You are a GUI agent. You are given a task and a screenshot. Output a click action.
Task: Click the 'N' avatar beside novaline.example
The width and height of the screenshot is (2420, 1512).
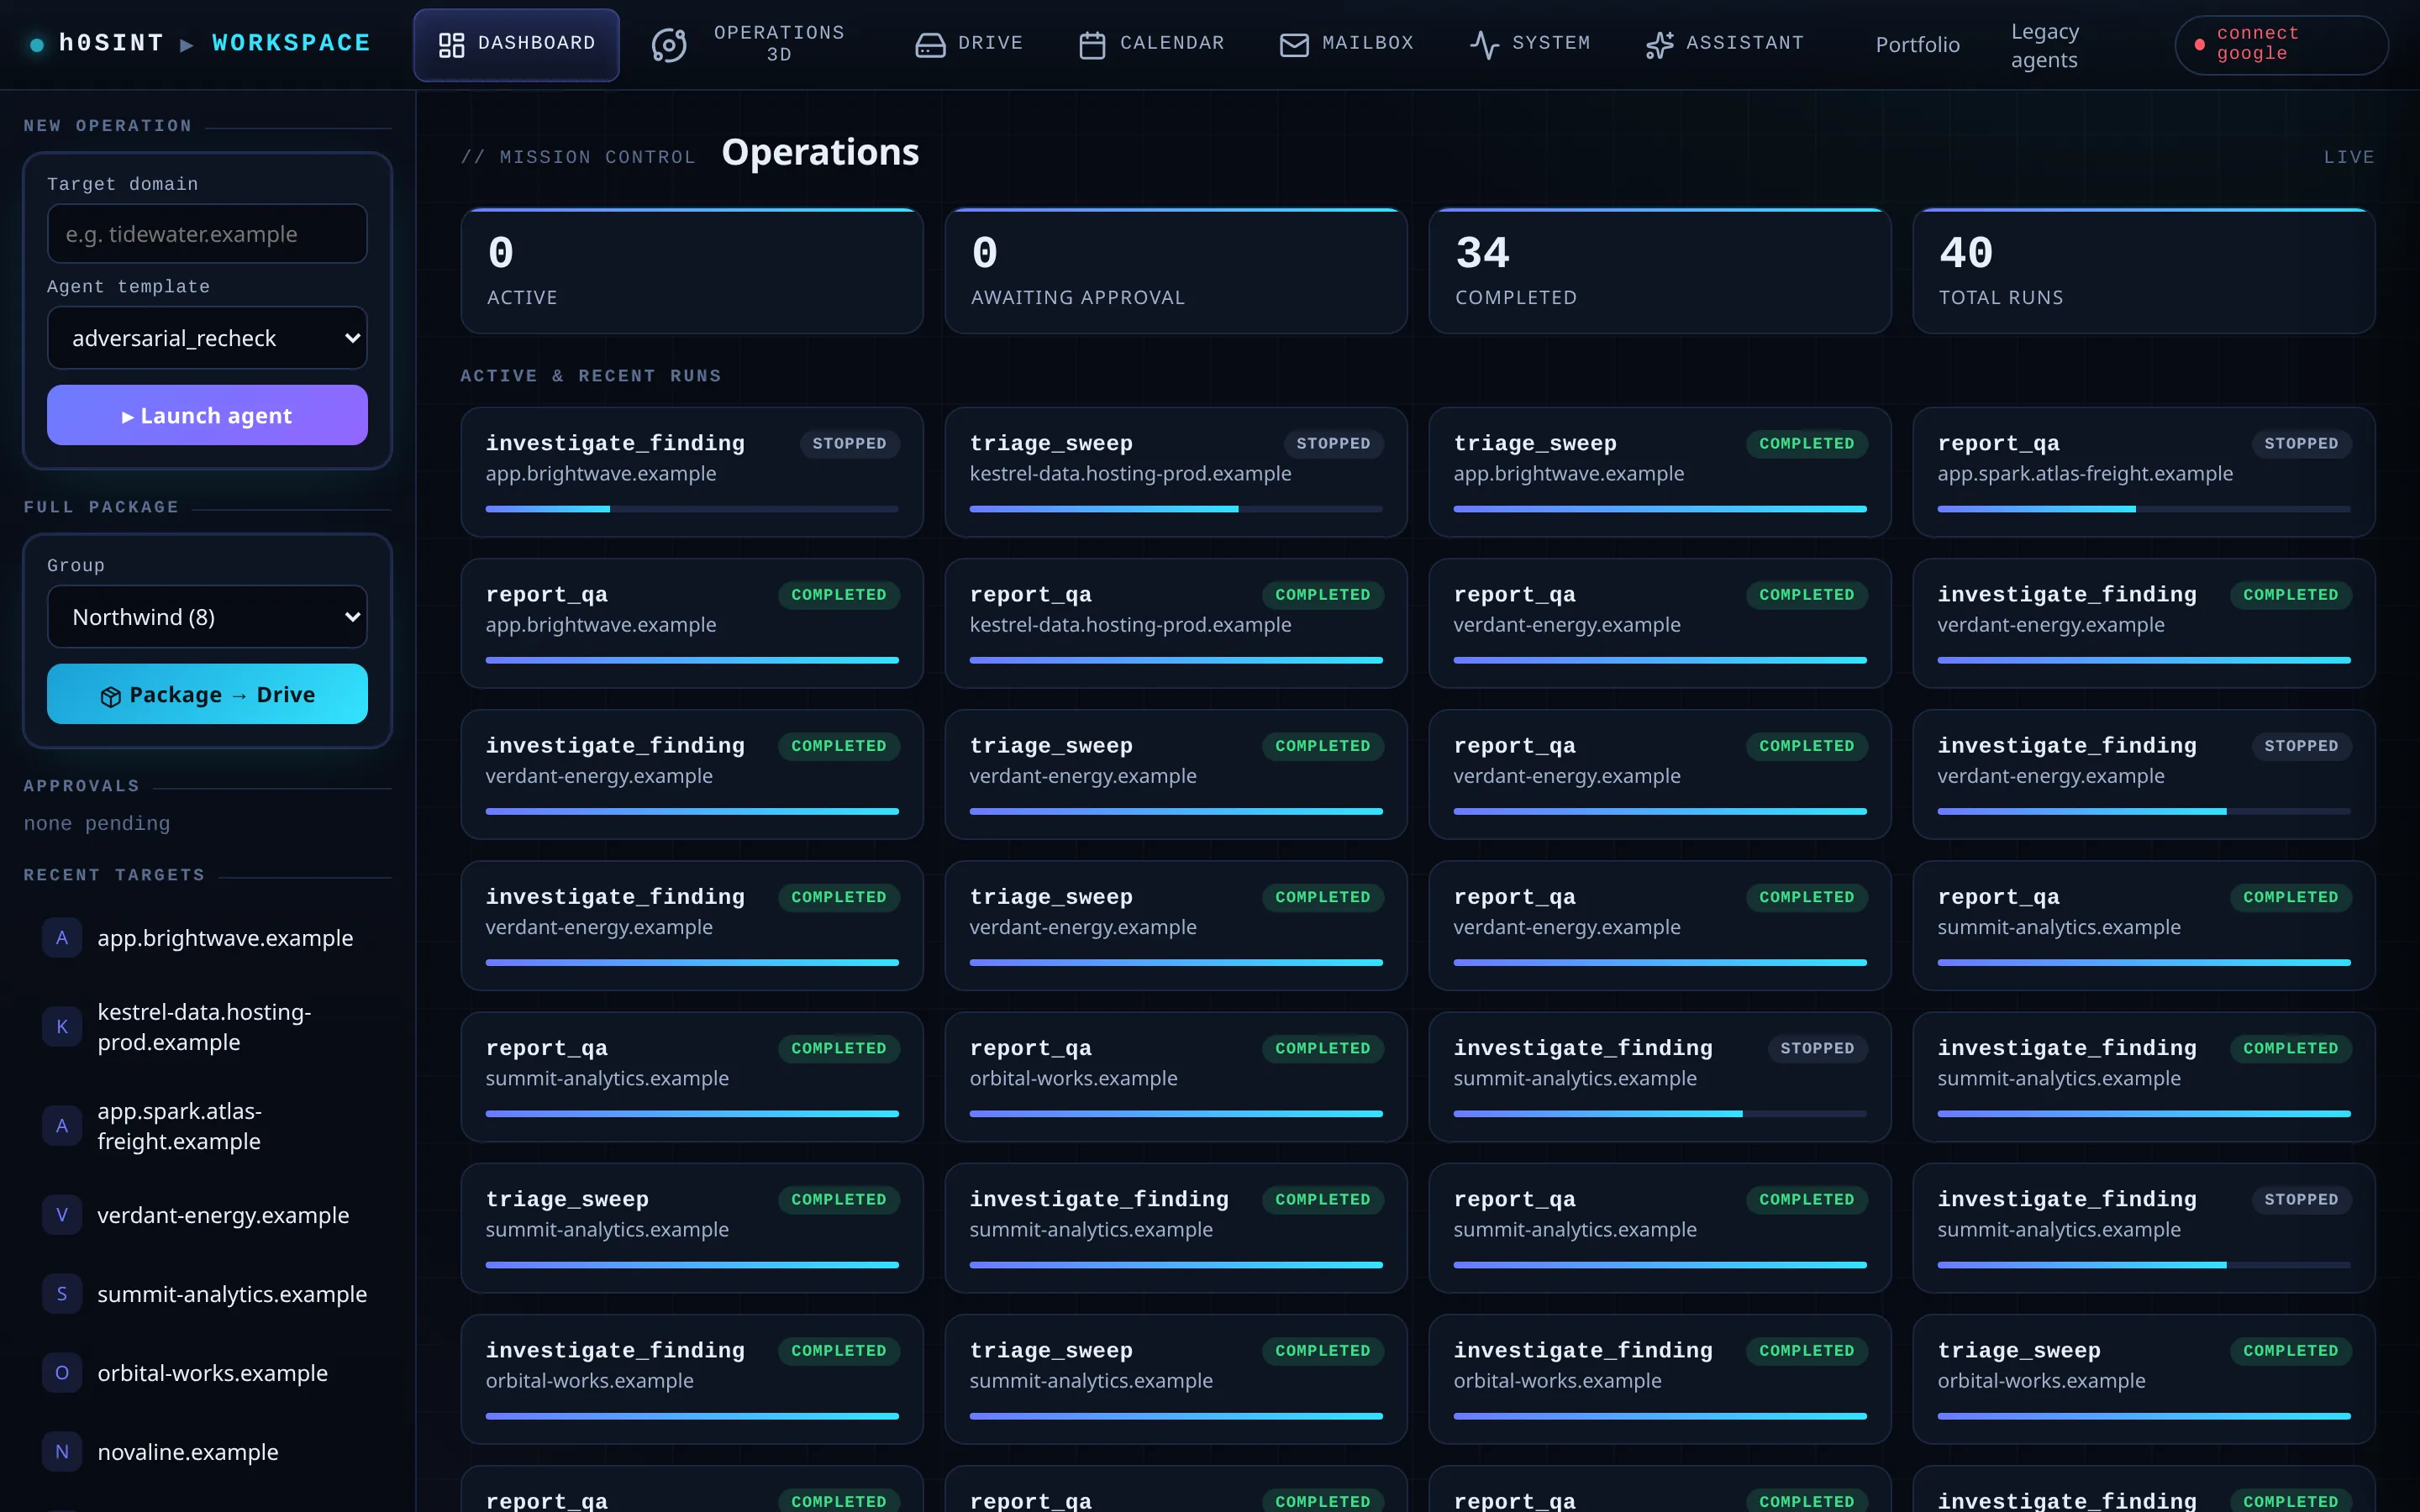click(x=62, y=1452)
